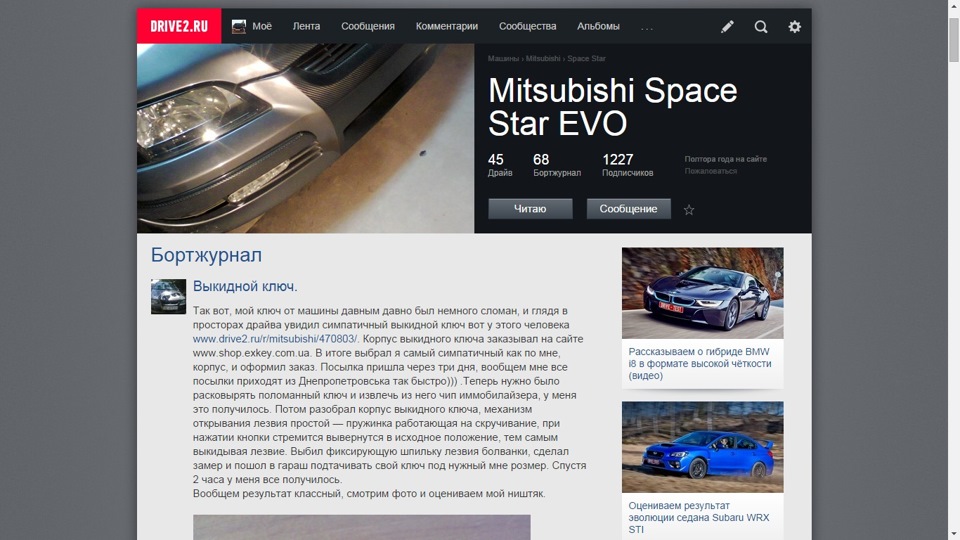Open the pencil write-post icon
Viewport: 960px width, 540px height.
tap(727, 26)
